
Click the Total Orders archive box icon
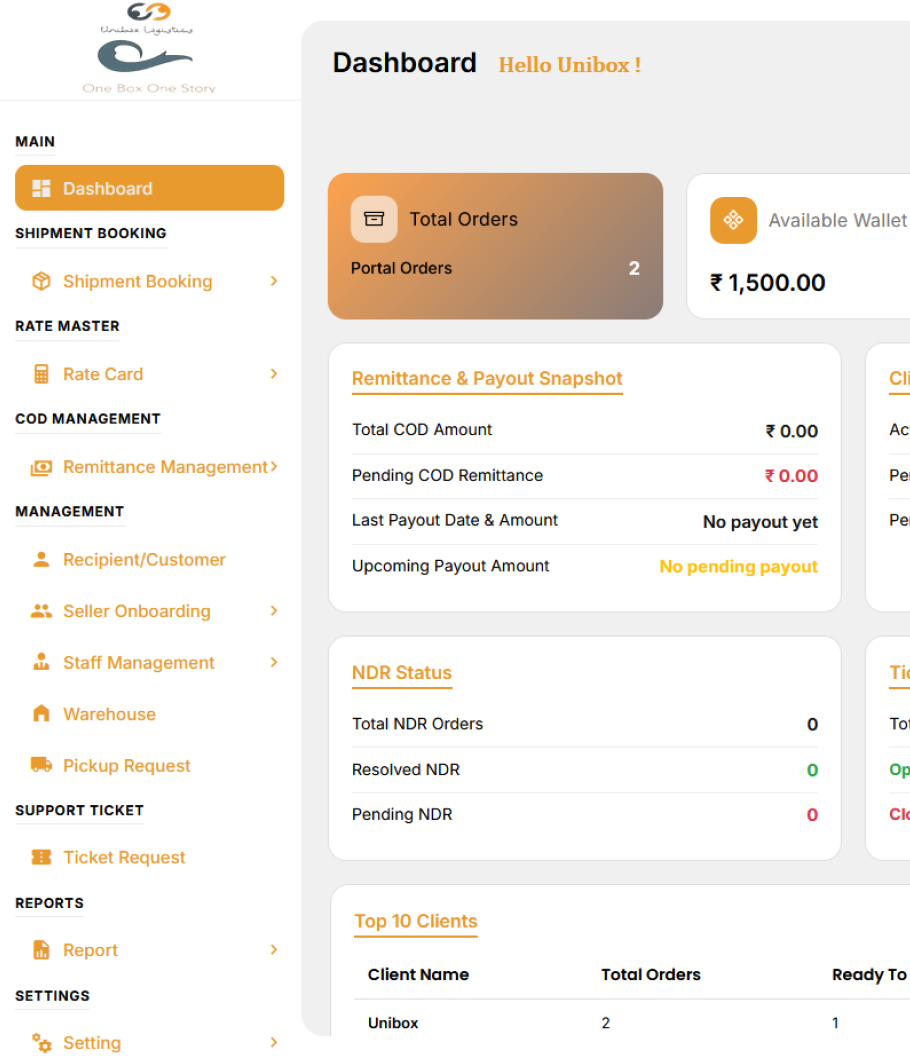(374, 219)
